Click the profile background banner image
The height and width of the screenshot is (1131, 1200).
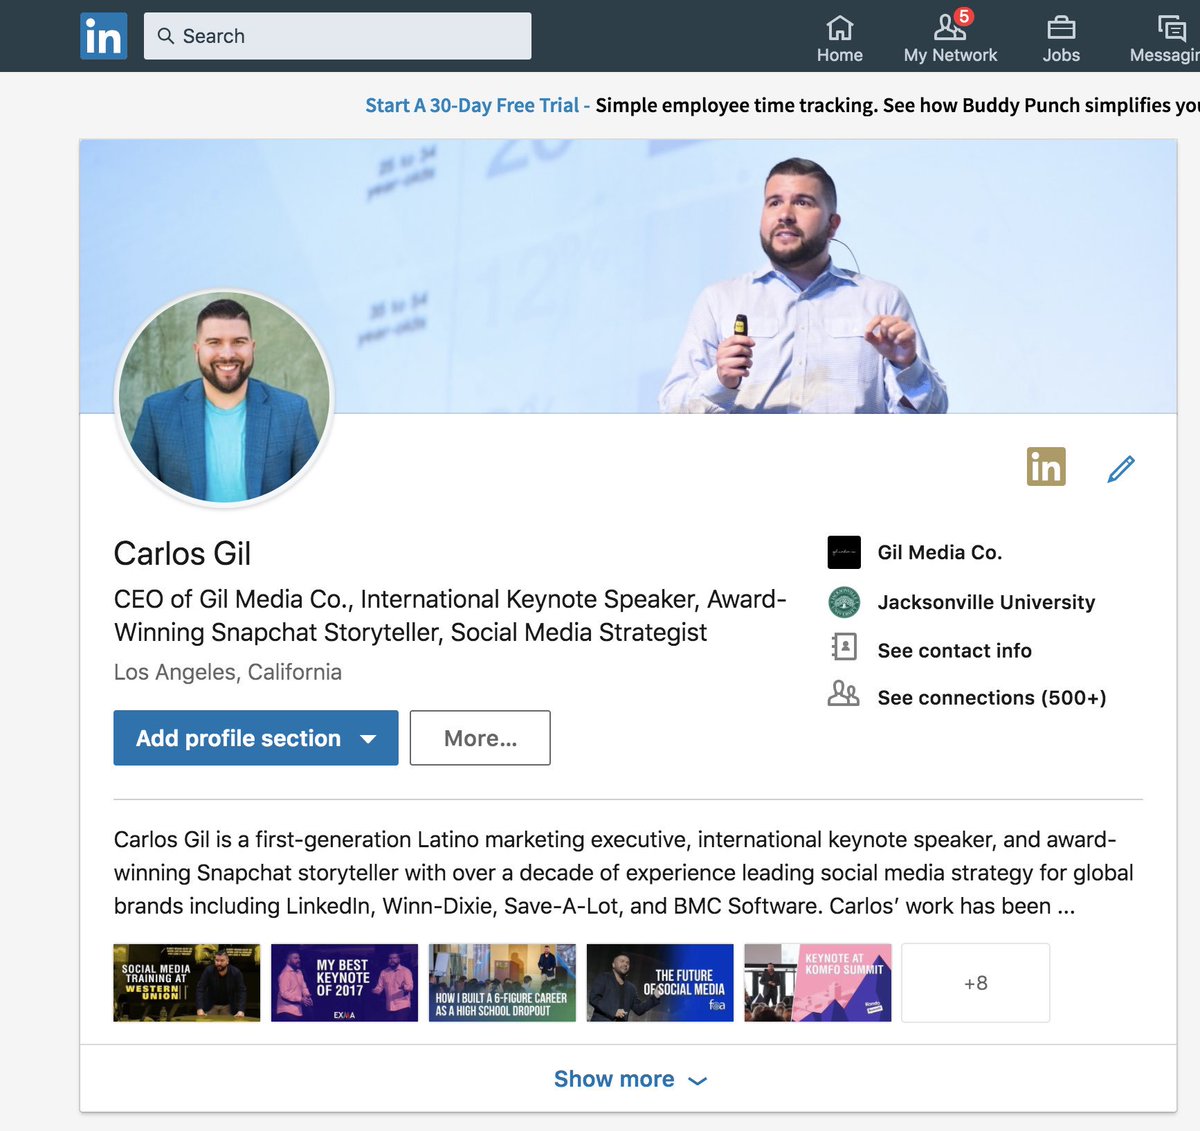[x=628, y=276]
